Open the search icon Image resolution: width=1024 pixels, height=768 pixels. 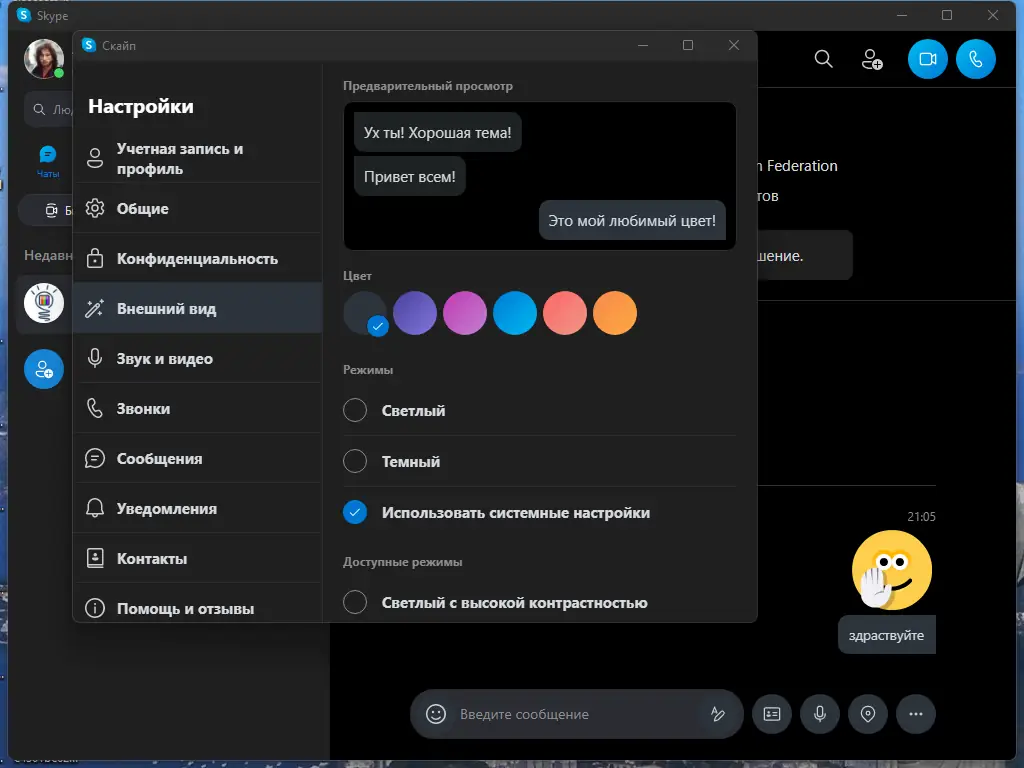coord(823,59)
